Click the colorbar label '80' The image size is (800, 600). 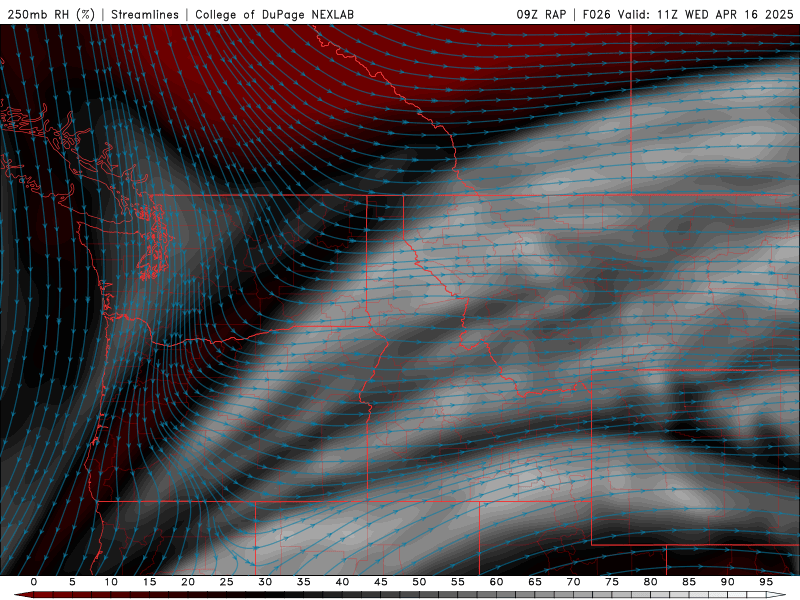(650, 582)
